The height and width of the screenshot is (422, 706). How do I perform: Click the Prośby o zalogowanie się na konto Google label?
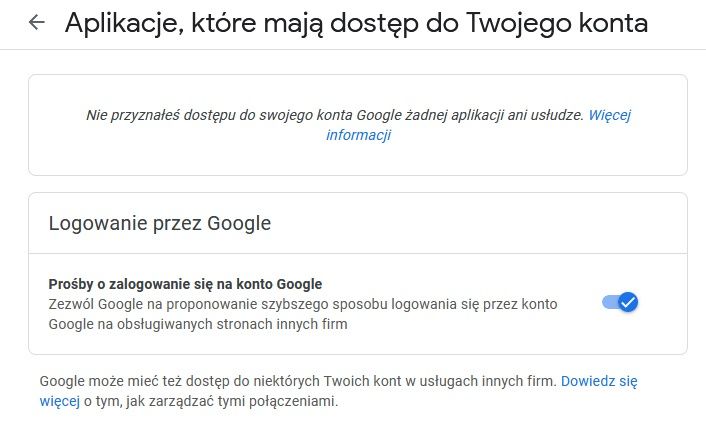(x=185, y=284)
